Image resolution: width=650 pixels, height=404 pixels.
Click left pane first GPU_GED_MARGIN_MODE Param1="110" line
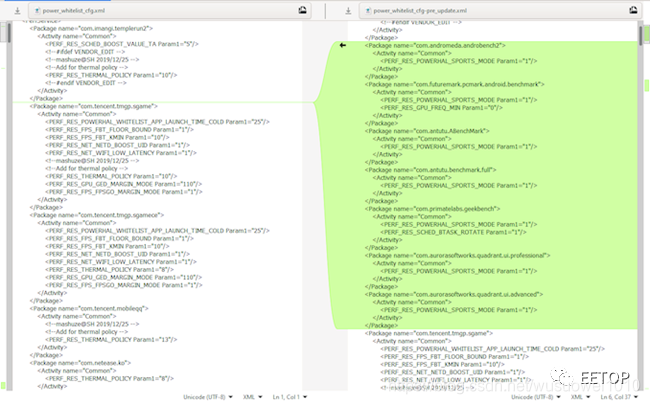tap(124, 184)
